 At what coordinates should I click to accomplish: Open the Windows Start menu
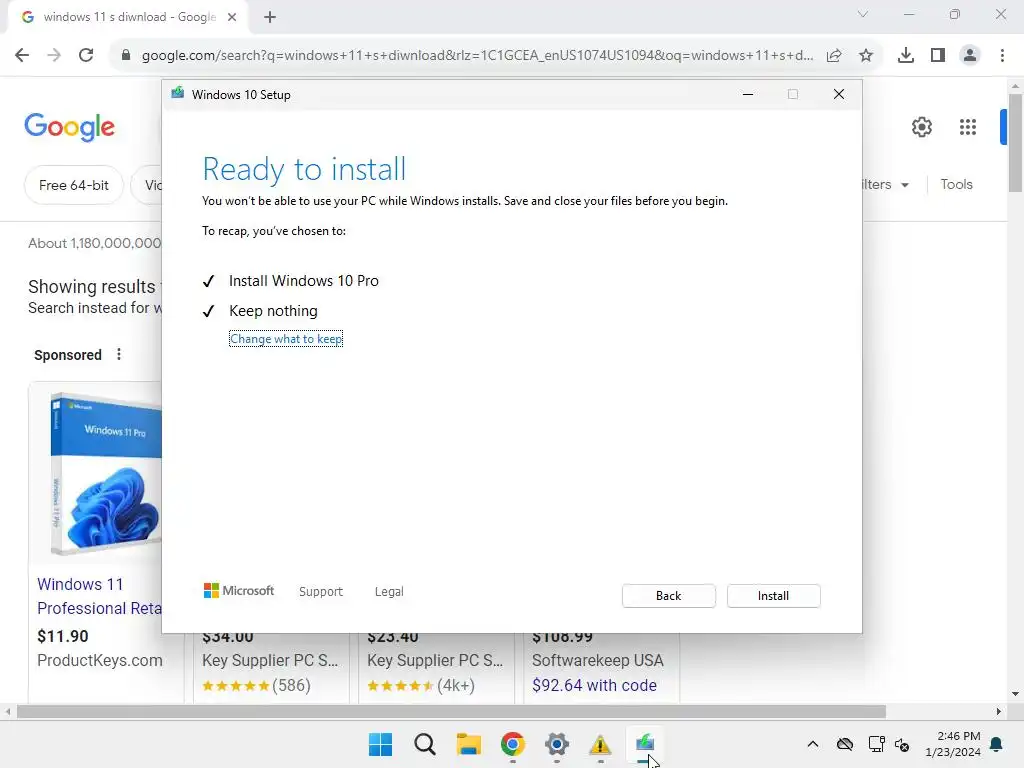381,744
